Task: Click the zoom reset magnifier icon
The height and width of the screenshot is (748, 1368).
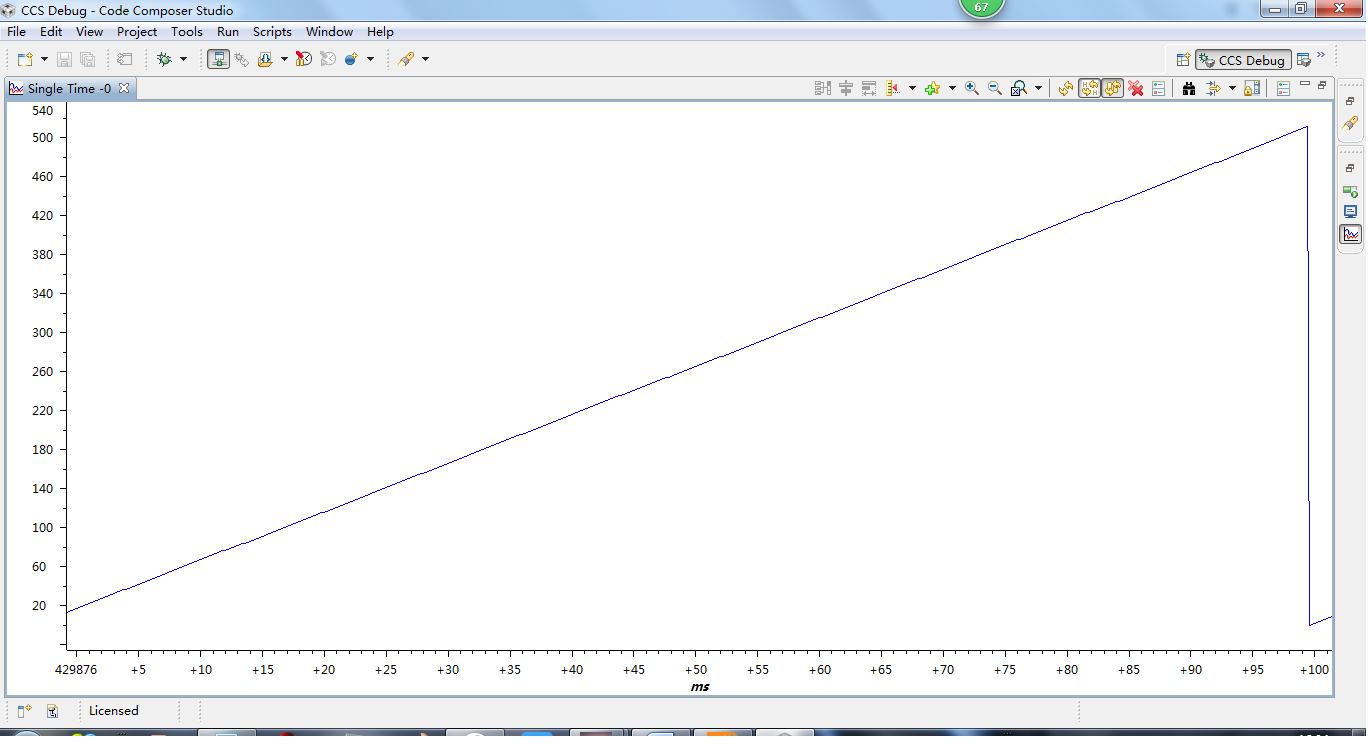Action: click(x=1019, y=89)
